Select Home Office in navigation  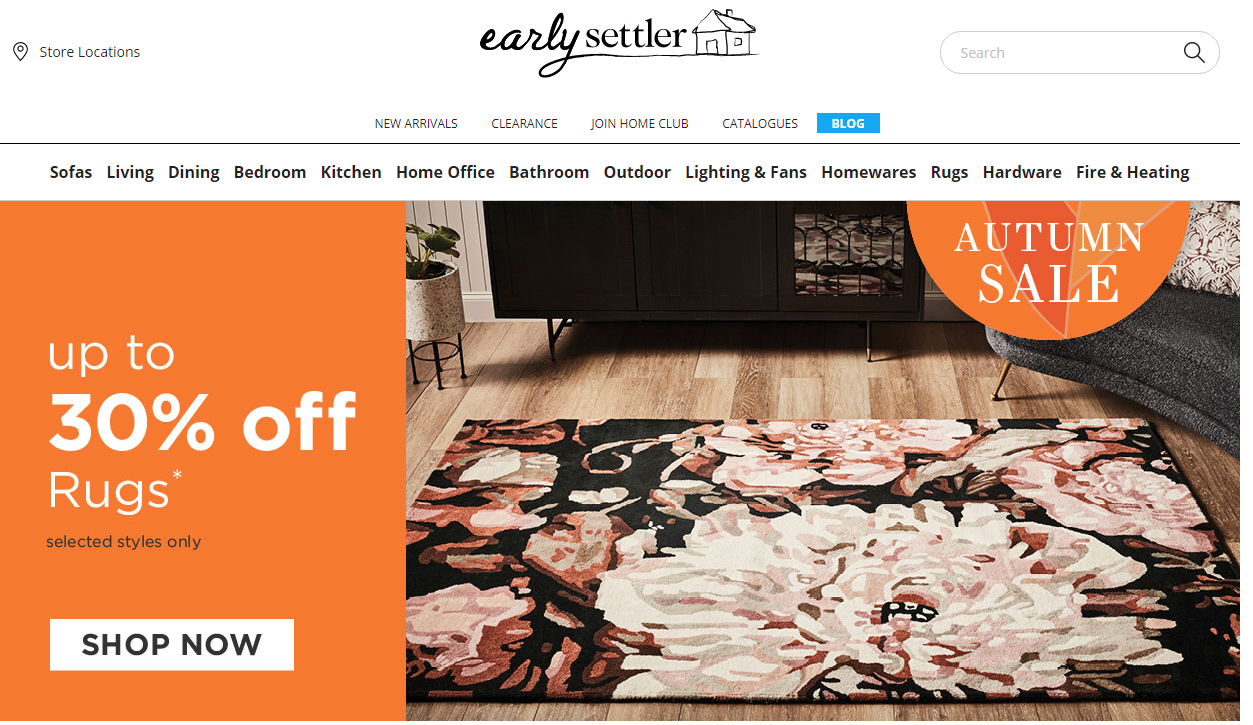(x=445, y=172)
